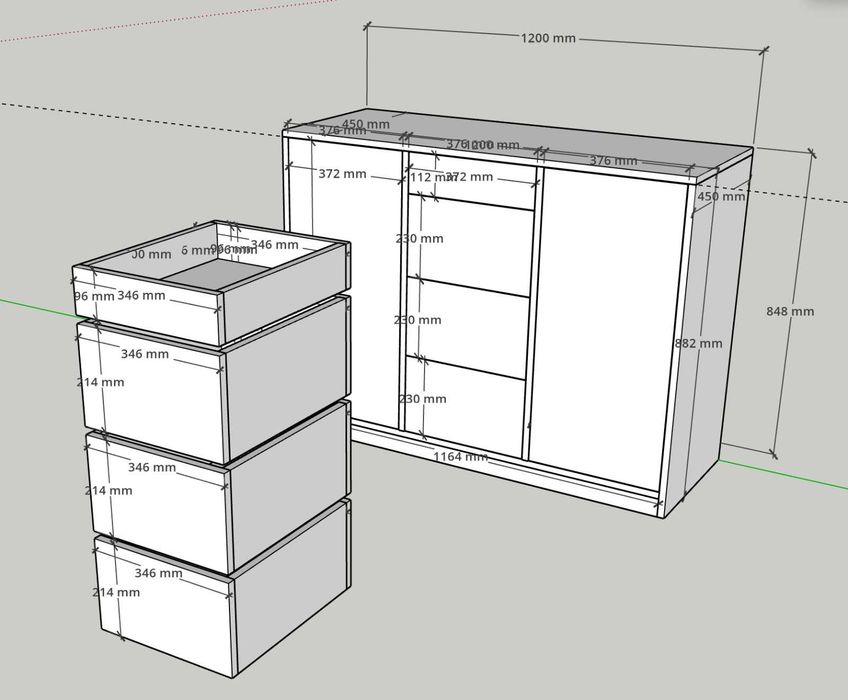The image size is (848, 700).
Task: Select the 230 mm dimension of lowest cabinet drawer
Action: 422,399
